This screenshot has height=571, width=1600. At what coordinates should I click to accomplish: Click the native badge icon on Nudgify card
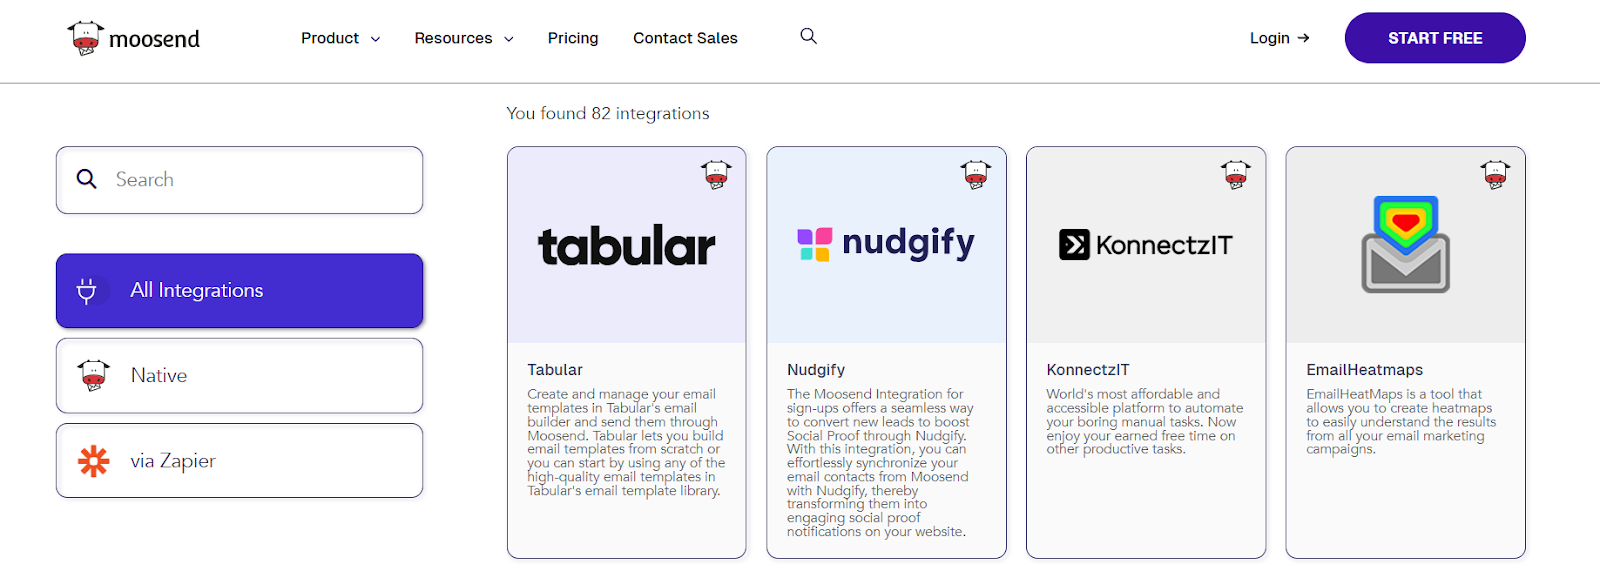pos(975,174)
